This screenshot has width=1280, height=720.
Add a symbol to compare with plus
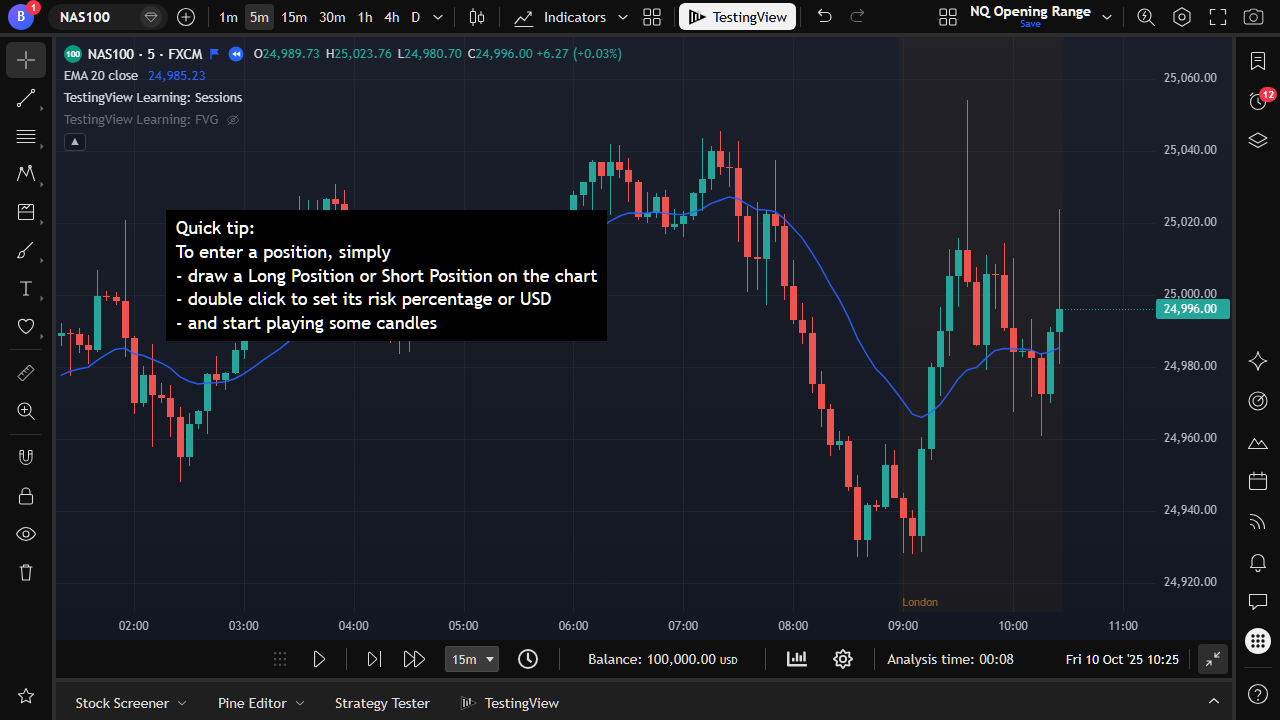[186, 17]
